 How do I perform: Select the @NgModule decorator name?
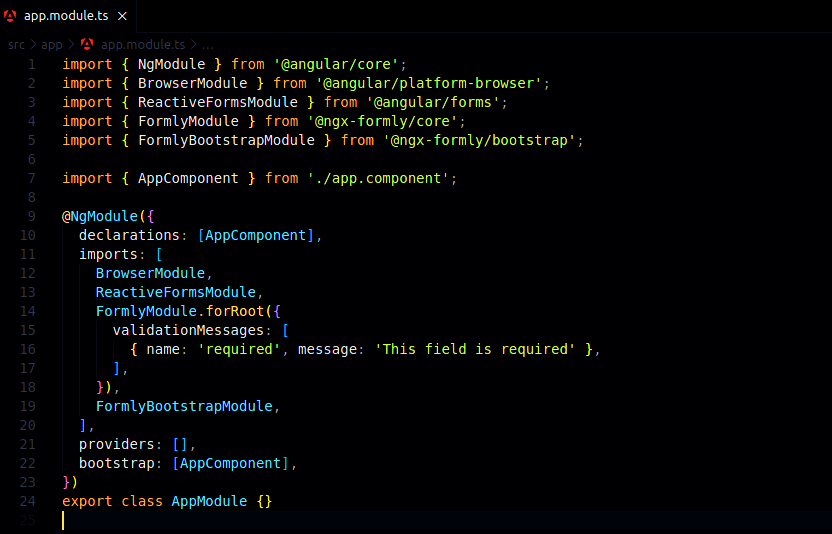tap(100, 216)
